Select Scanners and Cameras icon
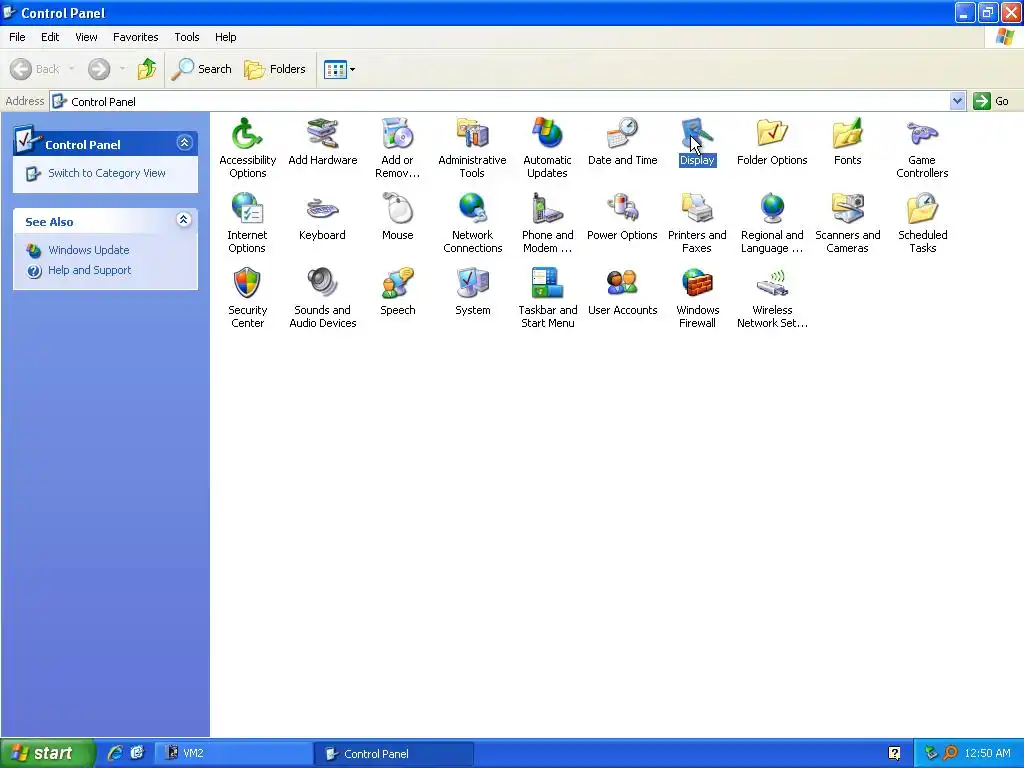 pyautogui.click(x=847, y=223)
